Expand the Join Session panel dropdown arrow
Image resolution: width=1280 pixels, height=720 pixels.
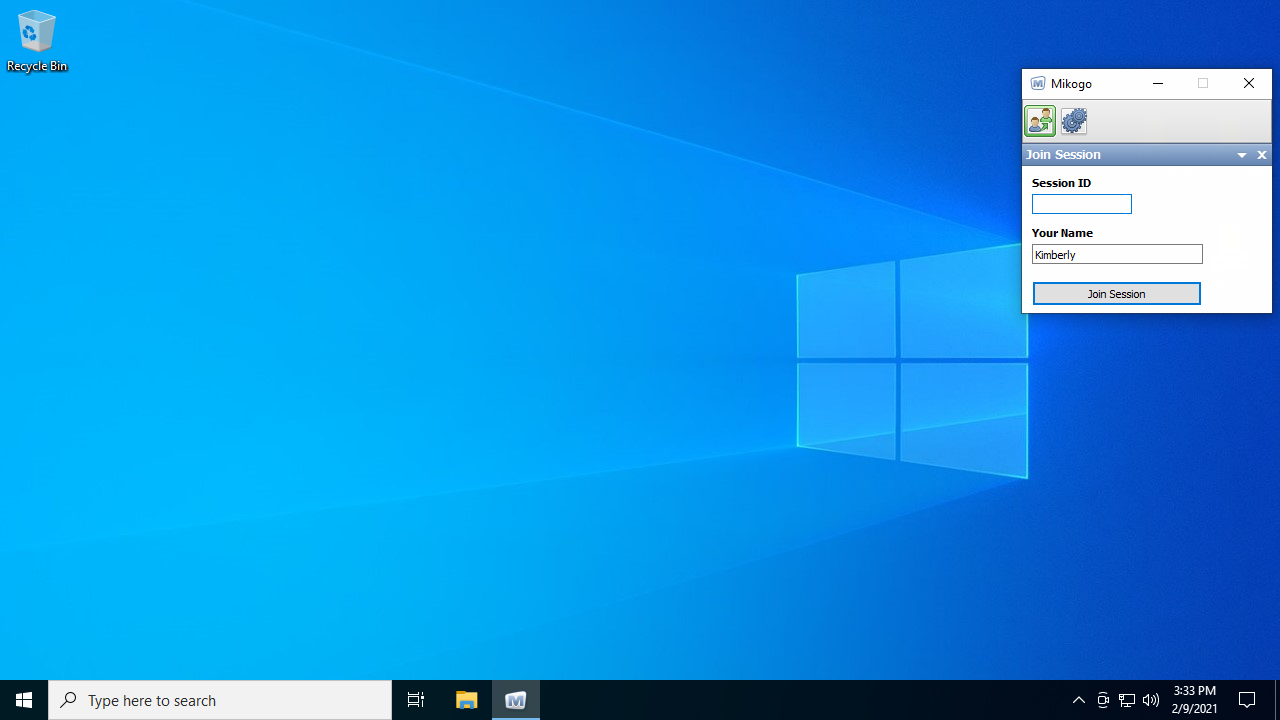[x=1242, y=155]
